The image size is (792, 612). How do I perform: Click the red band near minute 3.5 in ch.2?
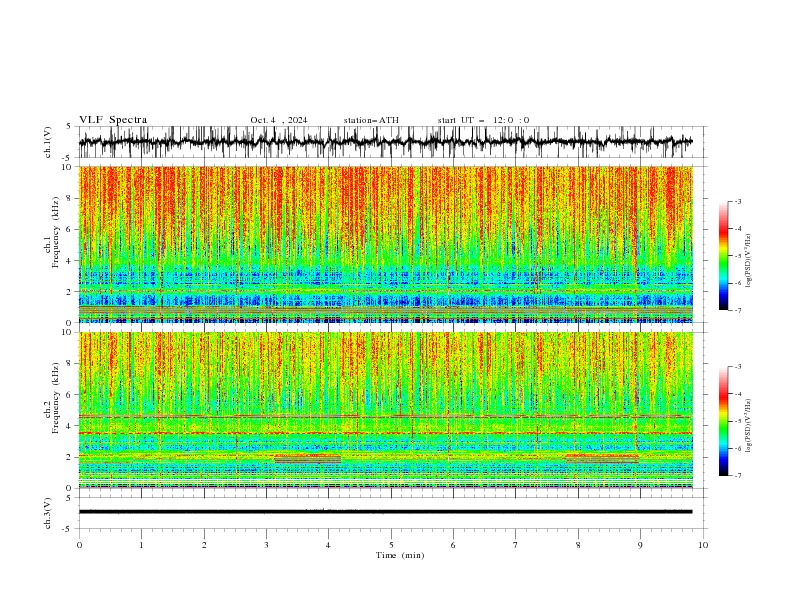tap(308, 459)
